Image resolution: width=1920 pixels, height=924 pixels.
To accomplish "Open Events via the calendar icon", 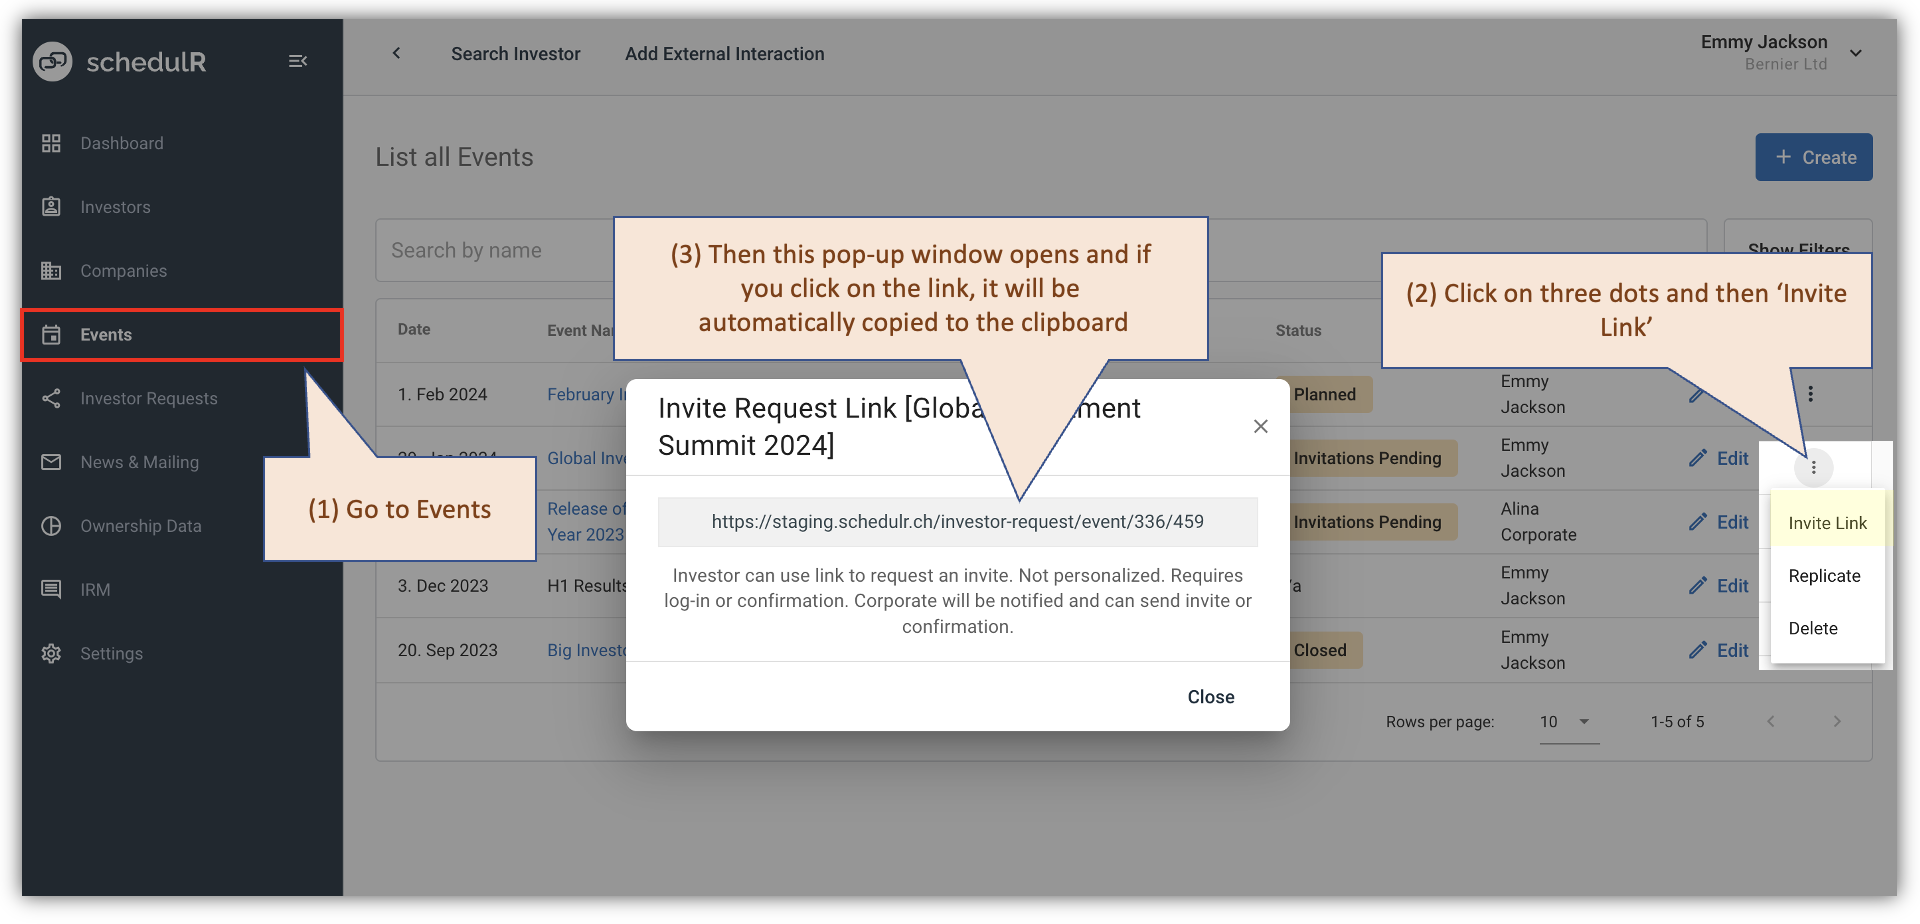I will pyautogui.click(x=51, y=335).
